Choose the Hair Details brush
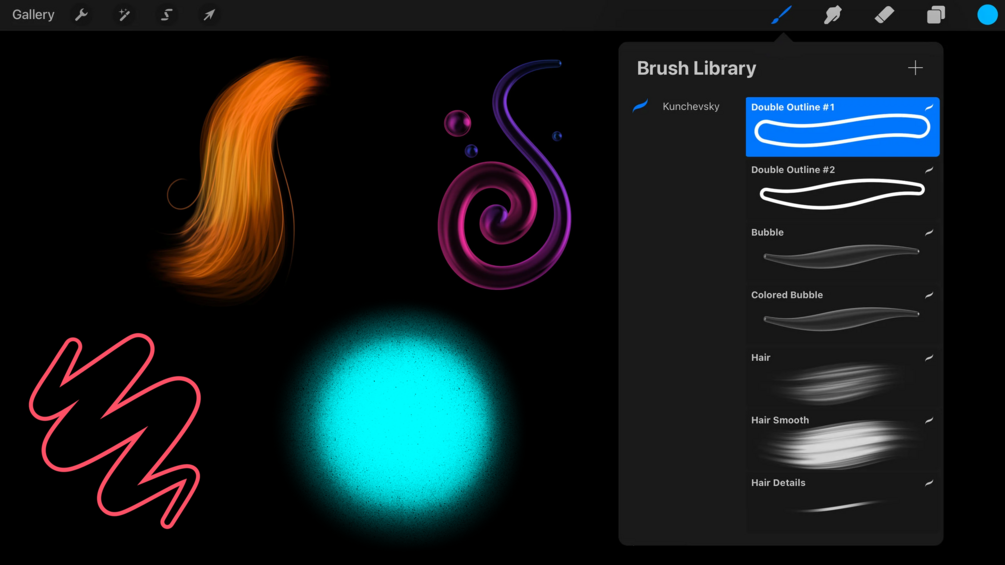Screen dimensions: 1005x565 (842, 503)
